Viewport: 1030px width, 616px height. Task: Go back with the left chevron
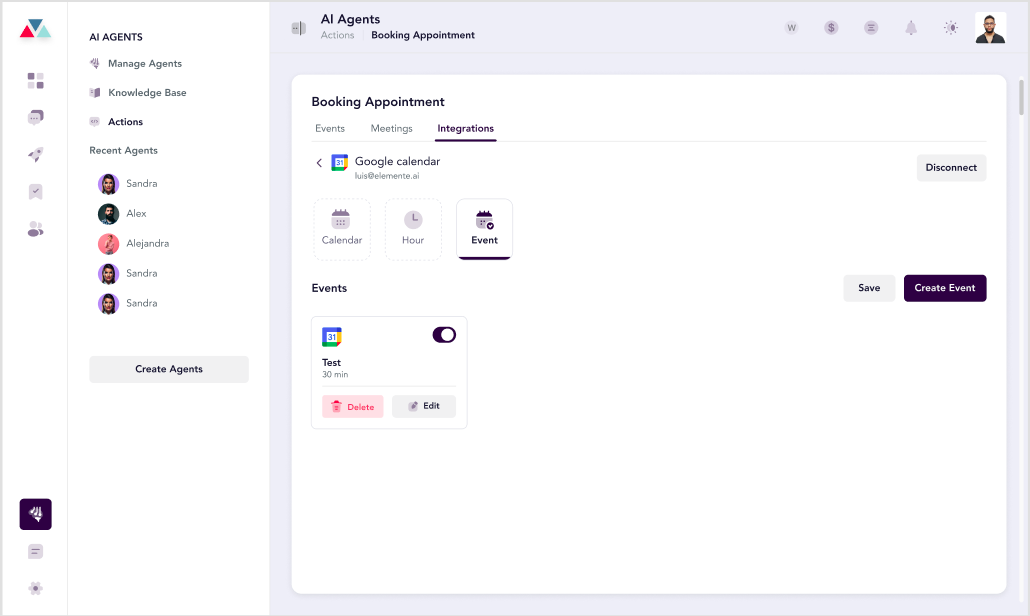(319, 163)
